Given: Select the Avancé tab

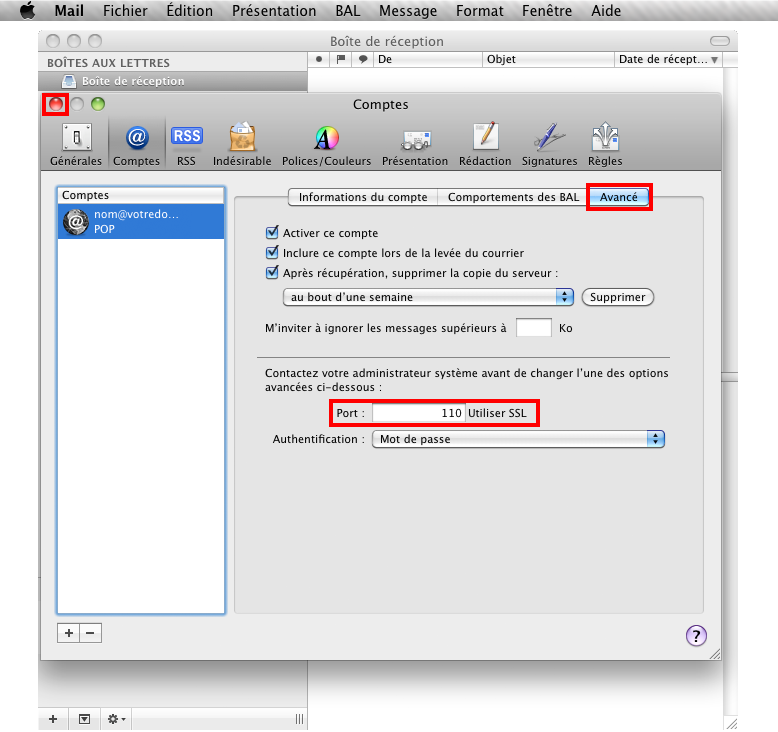Looking at the screenshot, I should 619,197.
